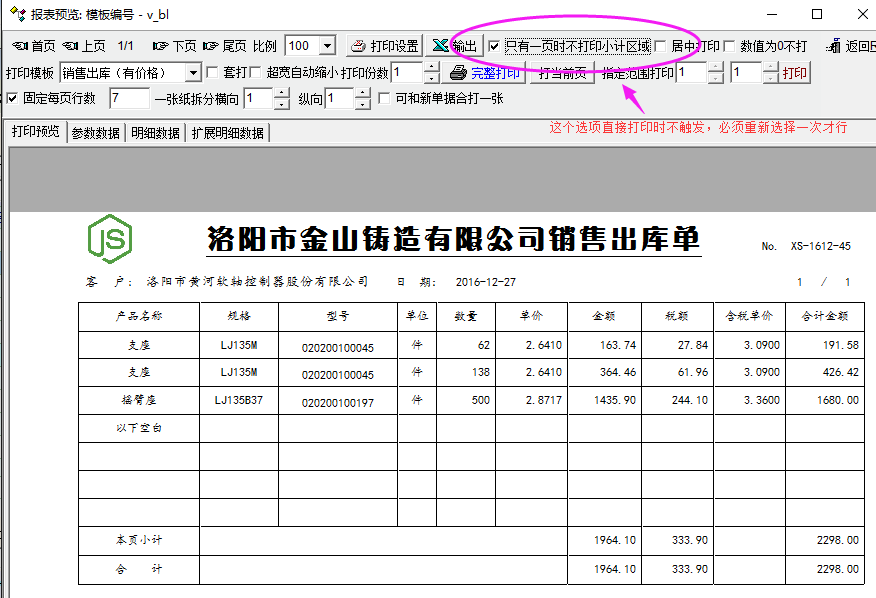Click the green JS company logo
876x598 pixels.
point(111,238)
